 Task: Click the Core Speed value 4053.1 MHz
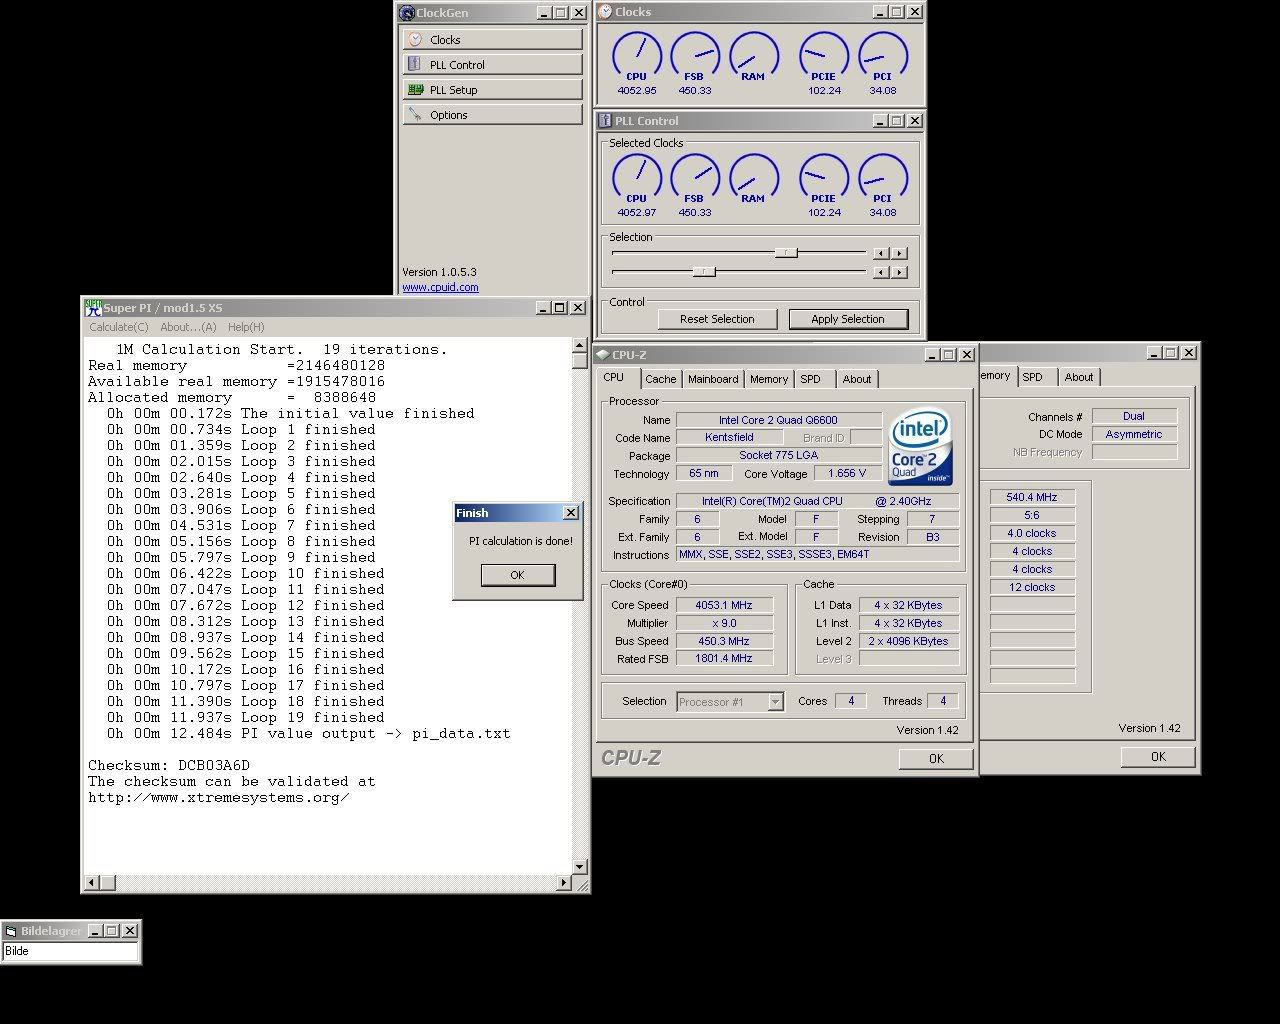coord(727,605)
